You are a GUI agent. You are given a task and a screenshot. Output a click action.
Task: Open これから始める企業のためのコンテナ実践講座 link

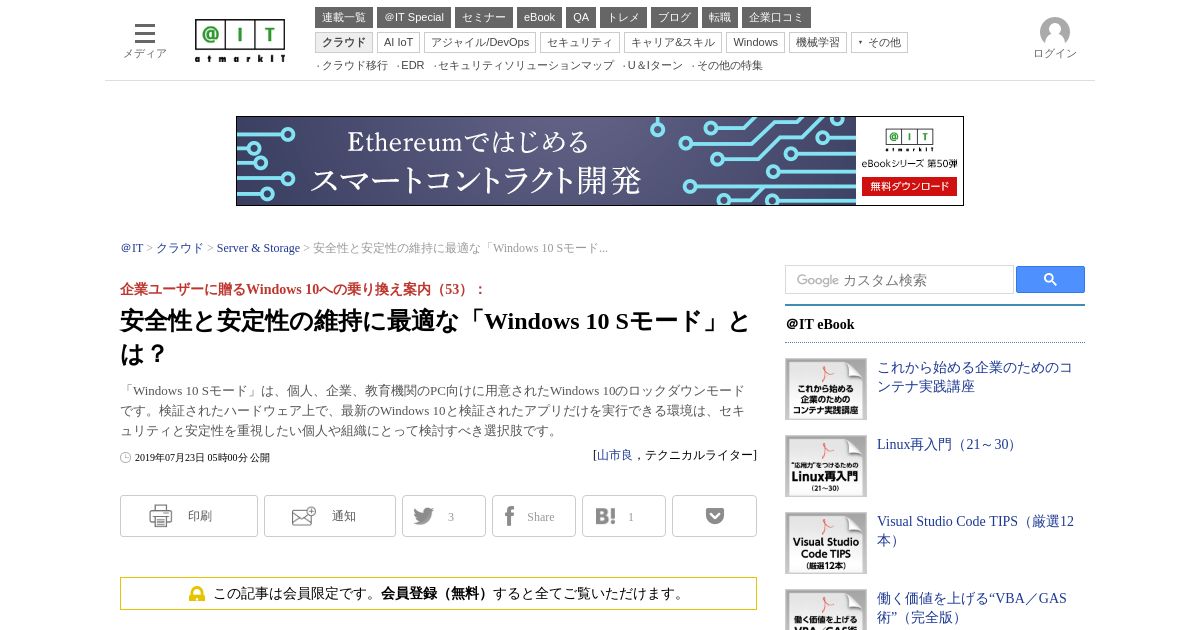pos(975,377)
